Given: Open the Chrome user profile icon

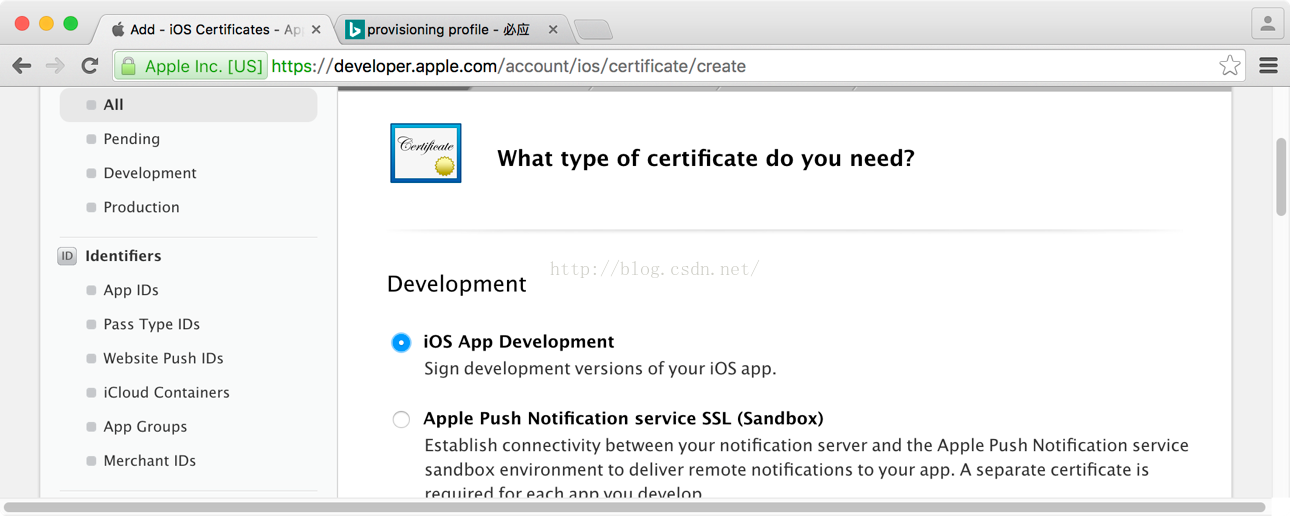Looking at the screenshot, I should click(x=1267, y=23).
